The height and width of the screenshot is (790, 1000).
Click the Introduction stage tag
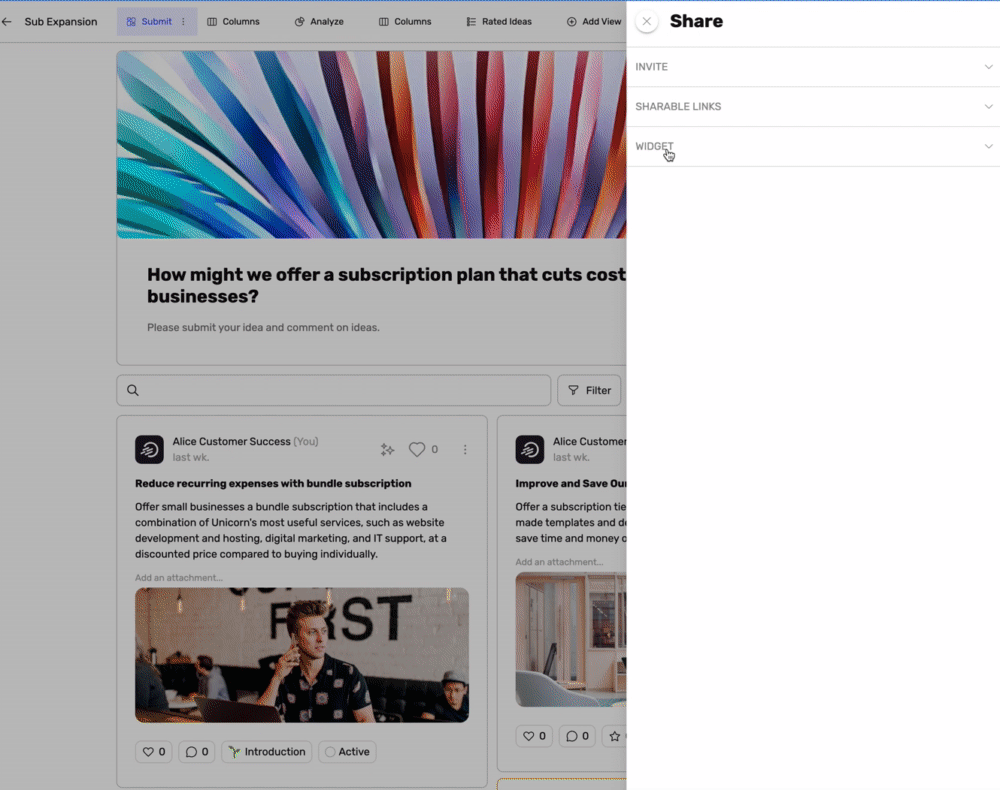[267, 752]
